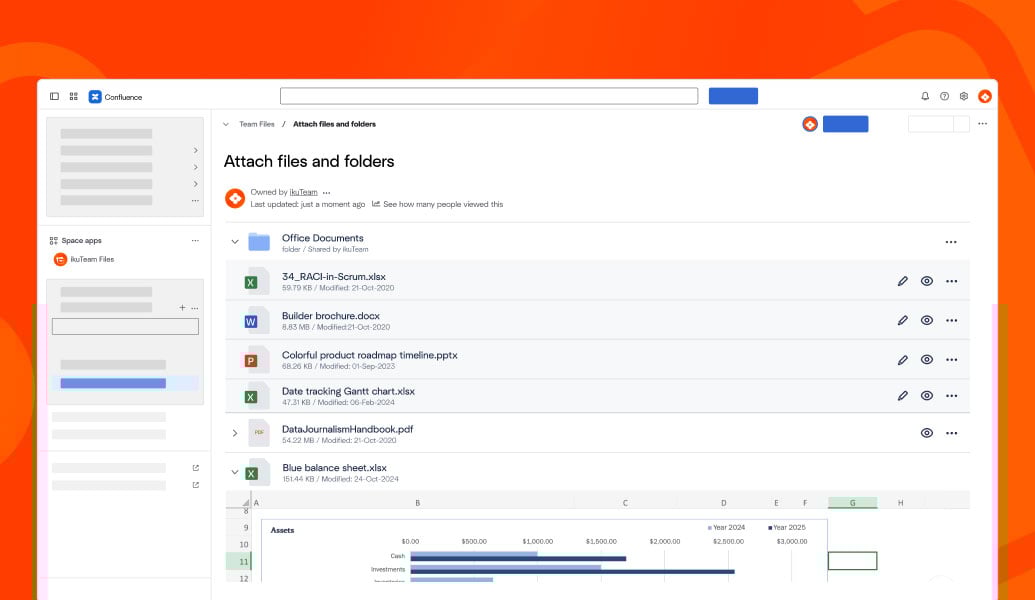Image resolution: width=1035 pixels, height=600 pixels.
Task: Open Space apps more options menu
Action: (x=195, y=240)
